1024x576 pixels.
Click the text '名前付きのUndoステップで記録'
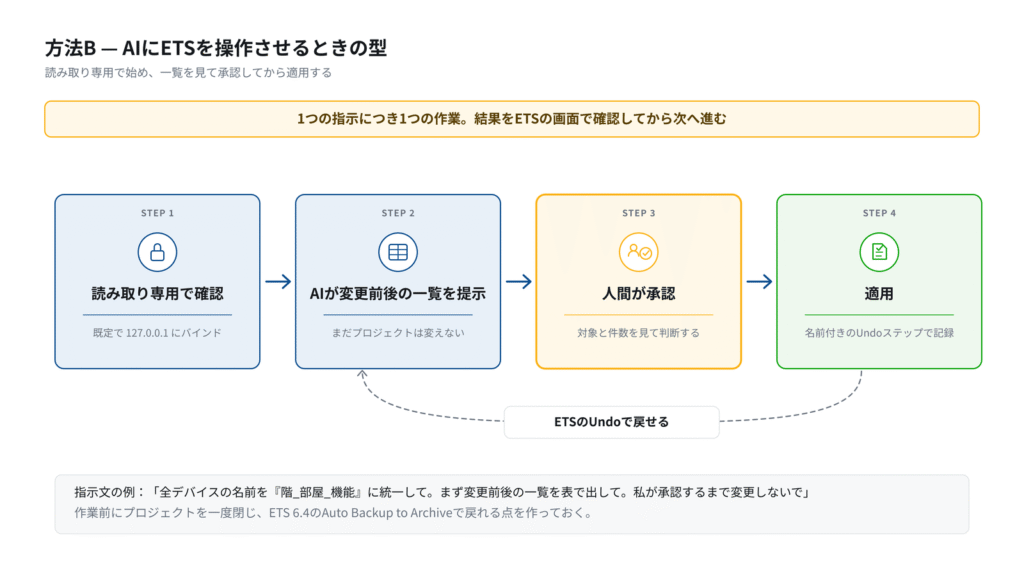click(879, 332)
